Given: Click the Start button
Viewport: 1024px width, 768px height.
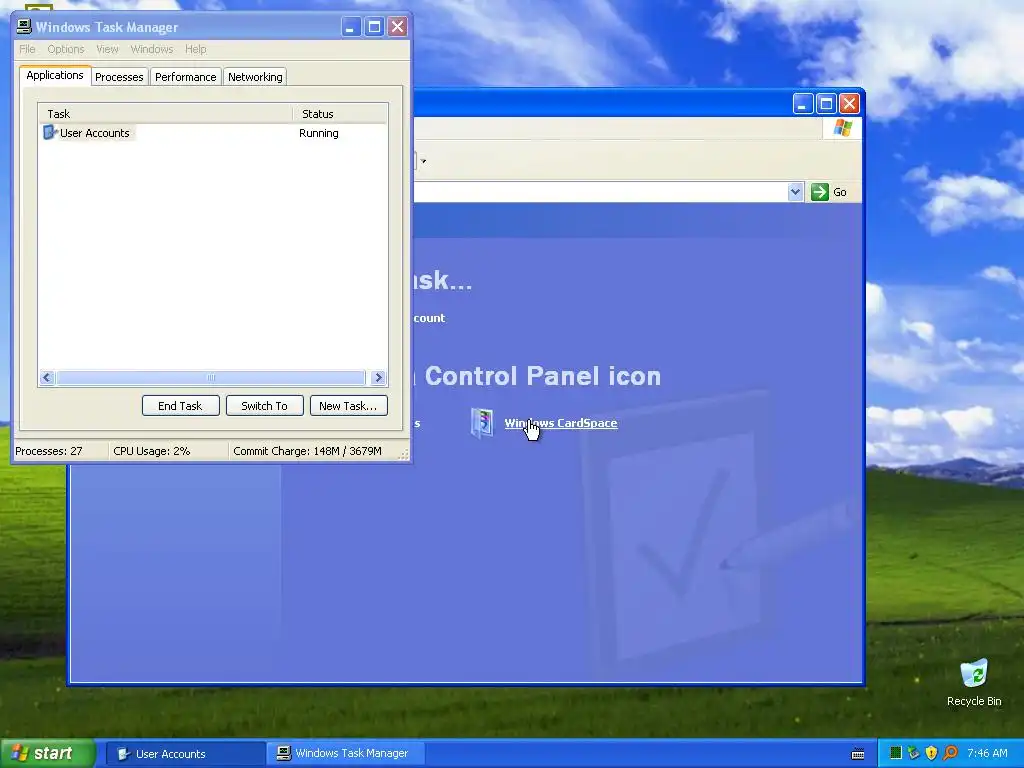Looking at the screenshot, I should [x=47, y=753].
